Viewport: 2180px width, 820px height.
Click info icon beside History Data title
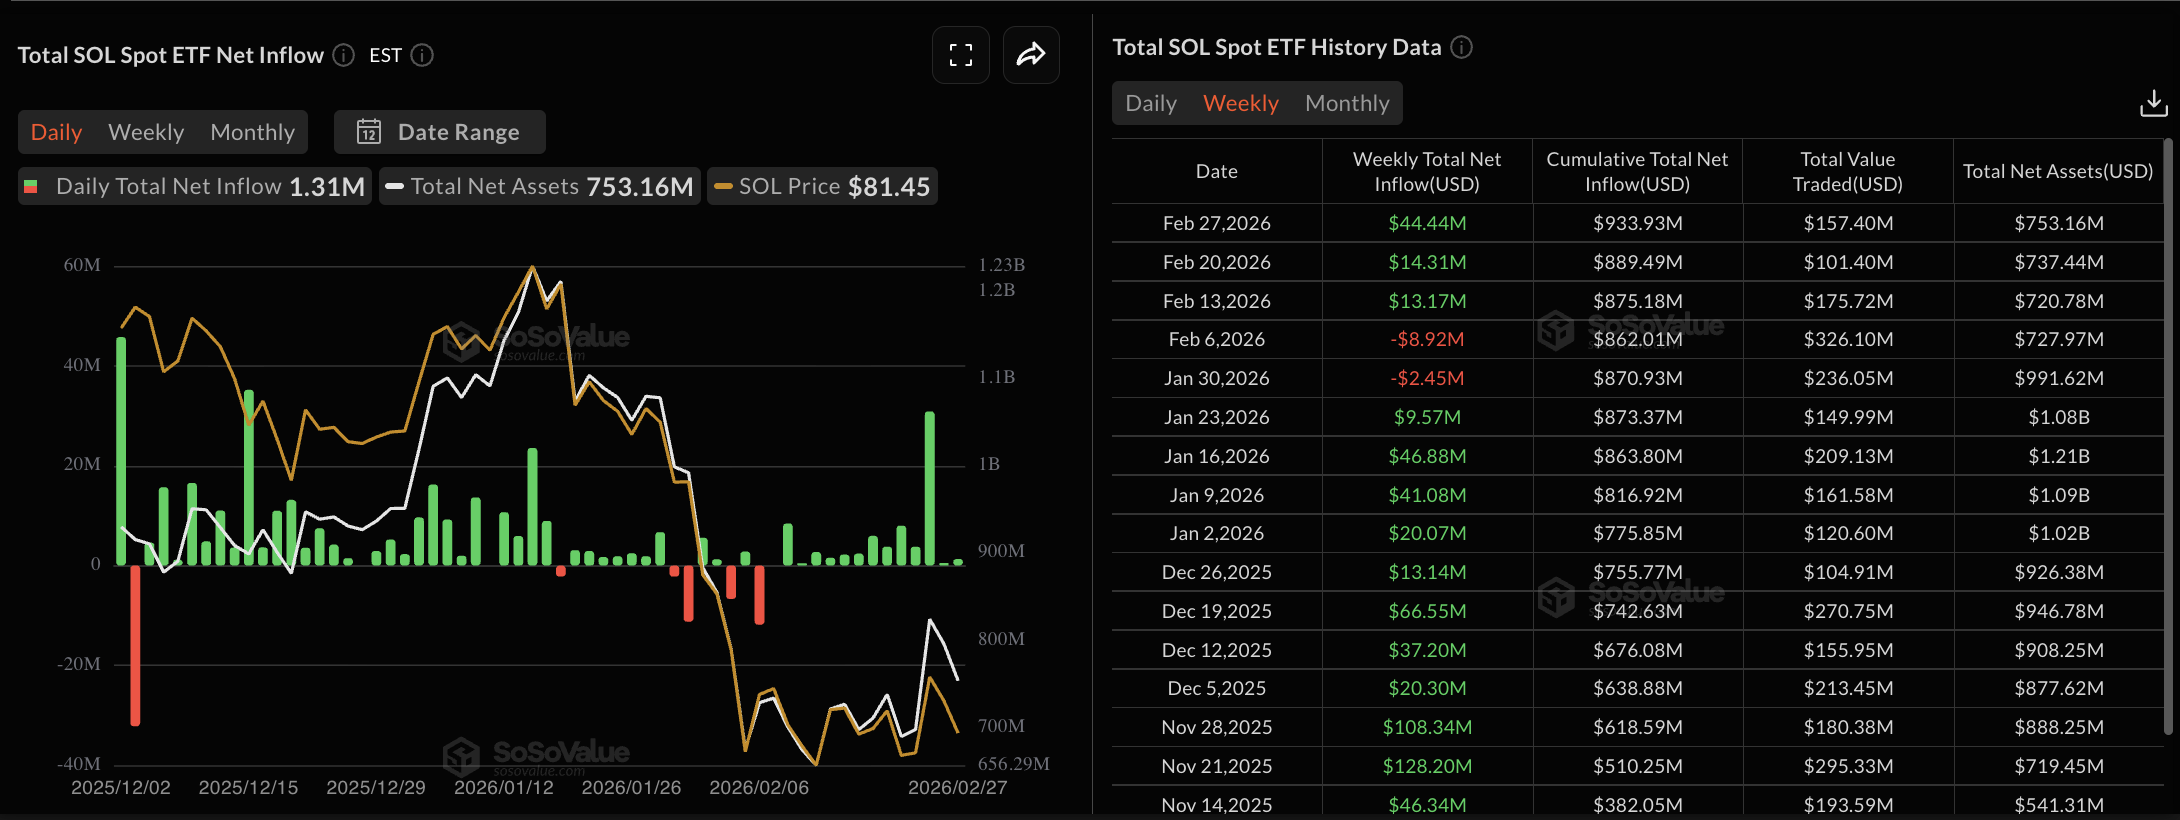(1461, 47)
